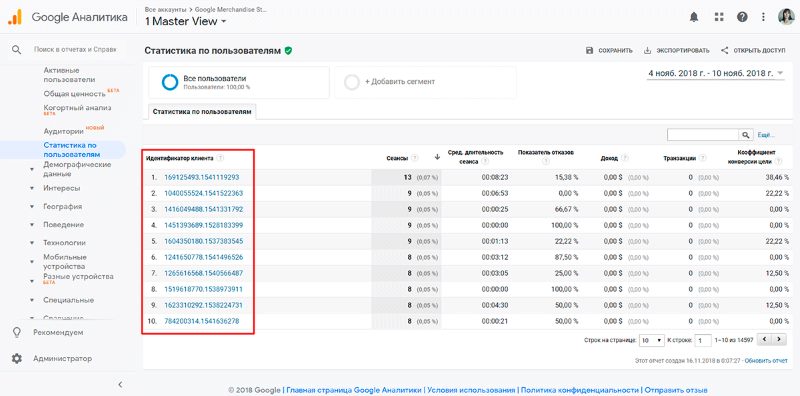Select Статистика по пользователям in sidebar
800x396 pixels.
pos(72,150)
